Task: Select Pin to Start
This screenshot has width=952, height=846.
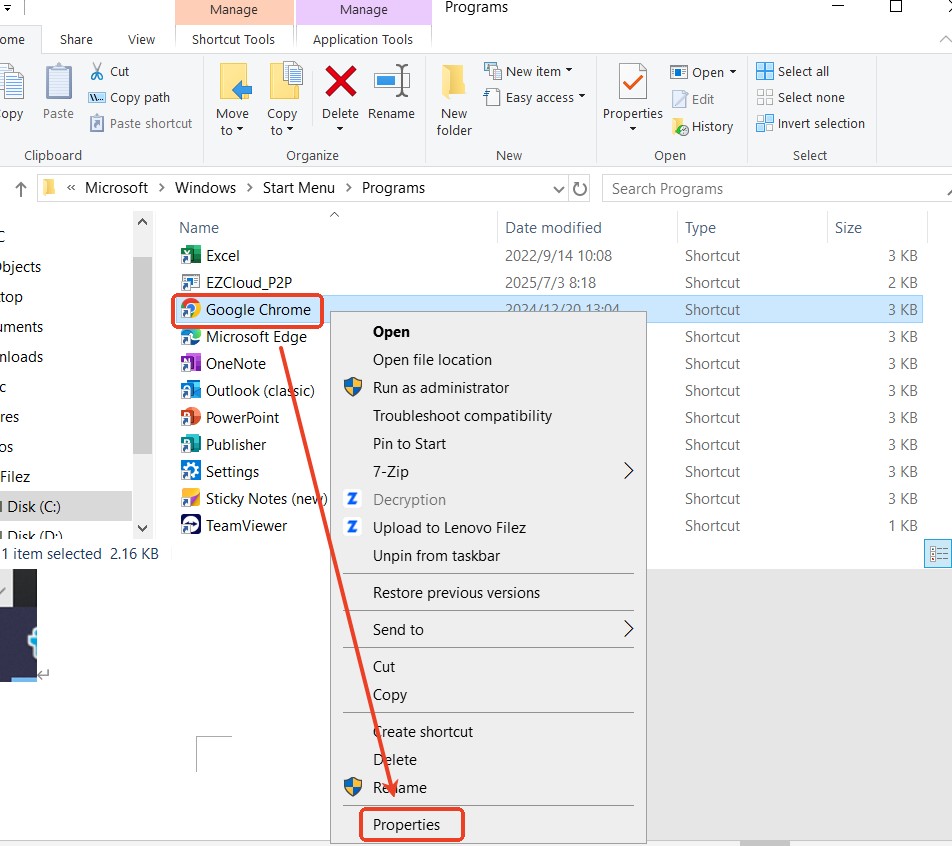Action: [x=409, y=443]
